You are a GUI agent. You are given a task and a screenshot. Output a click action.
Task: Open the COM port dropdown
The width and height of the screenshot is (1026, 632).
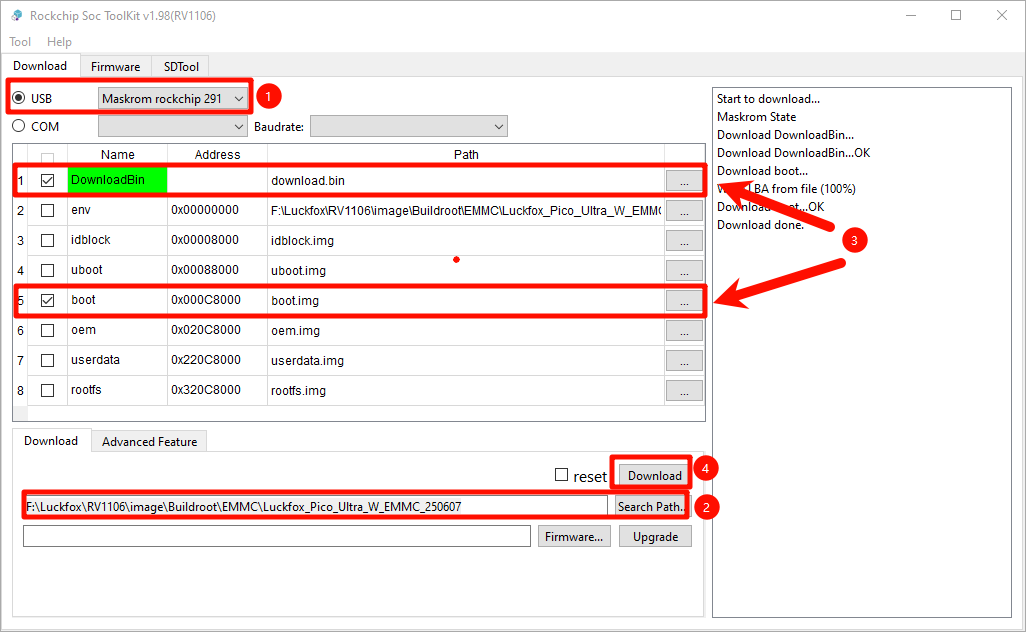[x=172, y=126]
